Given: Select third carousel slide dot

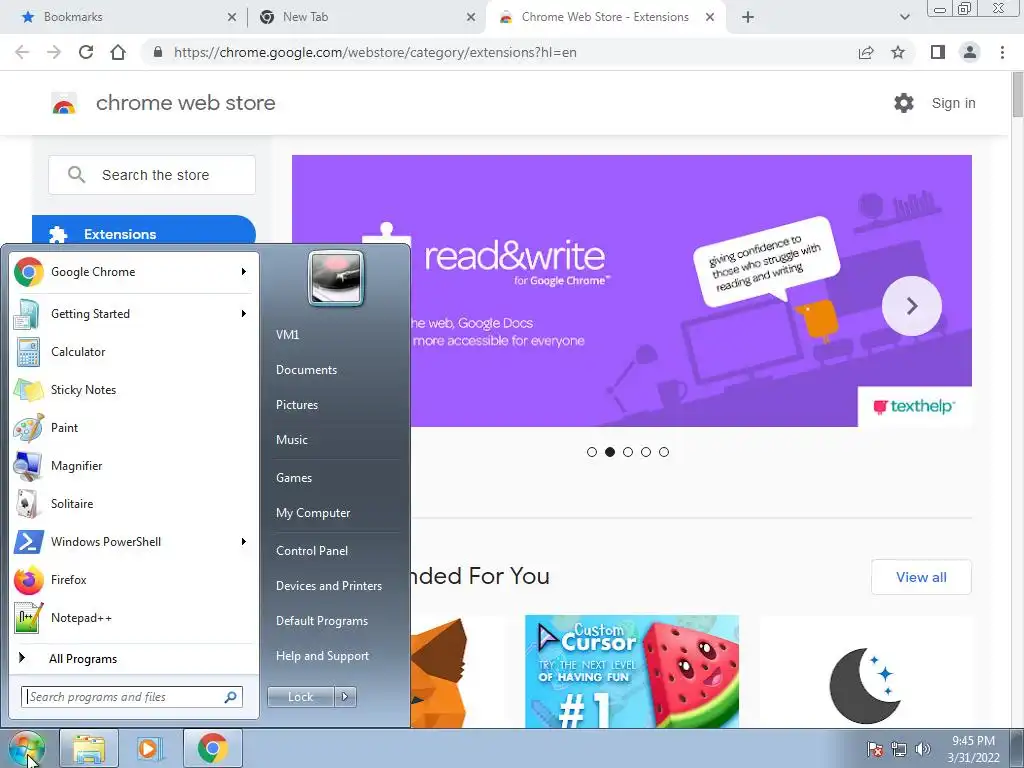Looking at the screenshot, I should [628, 452].
